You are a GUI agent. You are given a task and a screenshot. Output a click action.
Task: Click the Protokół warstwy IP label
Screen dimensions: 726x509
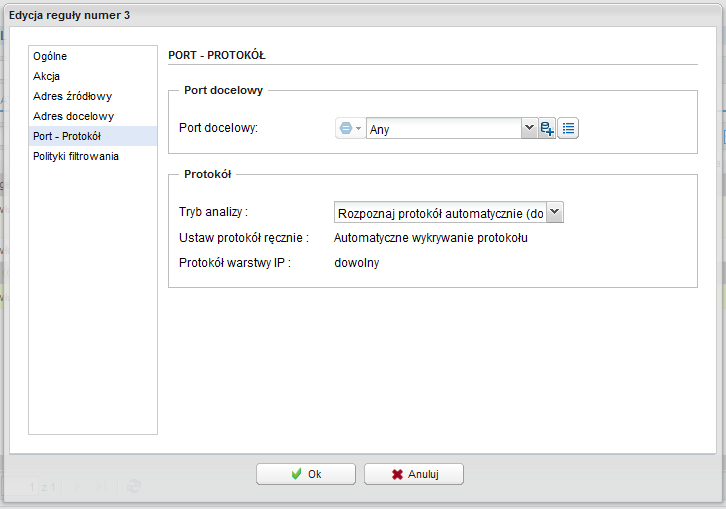pos(235,263)
